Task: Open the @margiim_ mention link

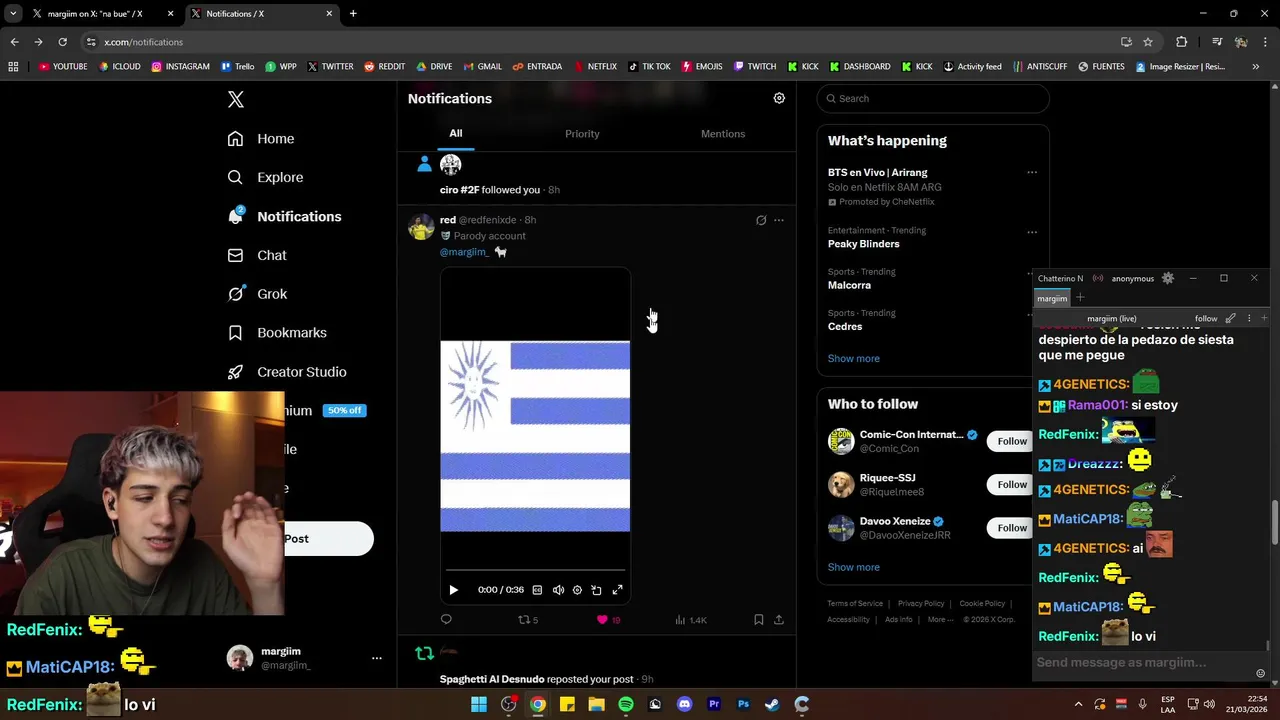Action: [464, 252]
